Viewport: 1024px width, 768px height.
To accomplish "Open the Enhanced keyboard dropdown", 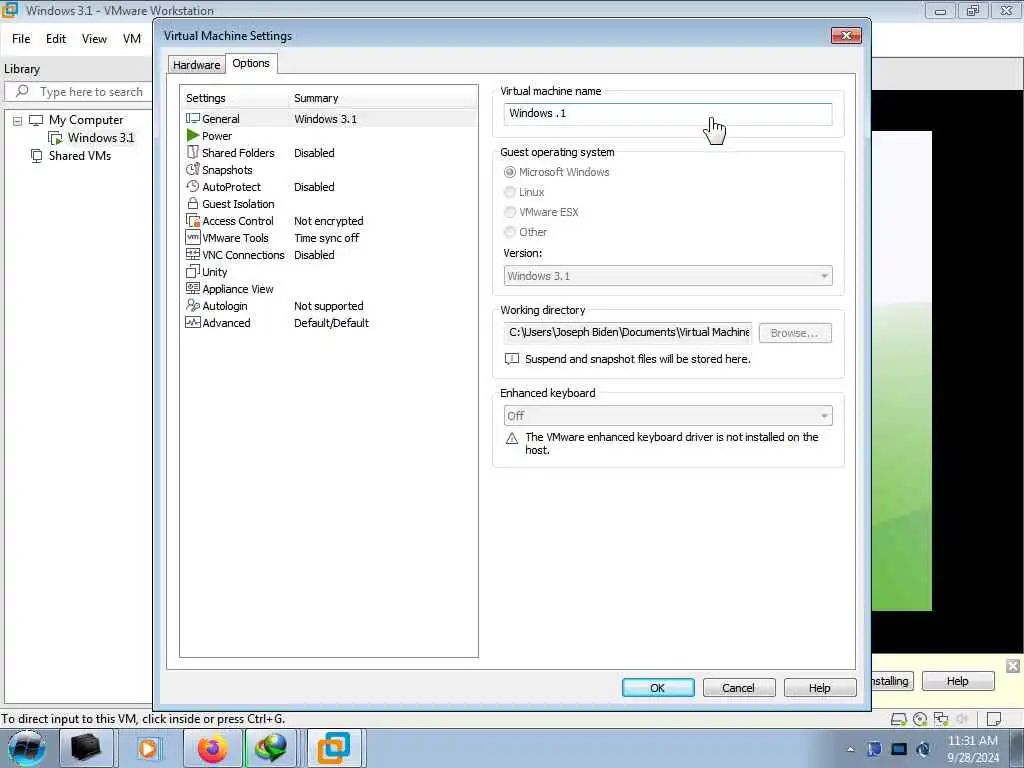I will 668,415.
